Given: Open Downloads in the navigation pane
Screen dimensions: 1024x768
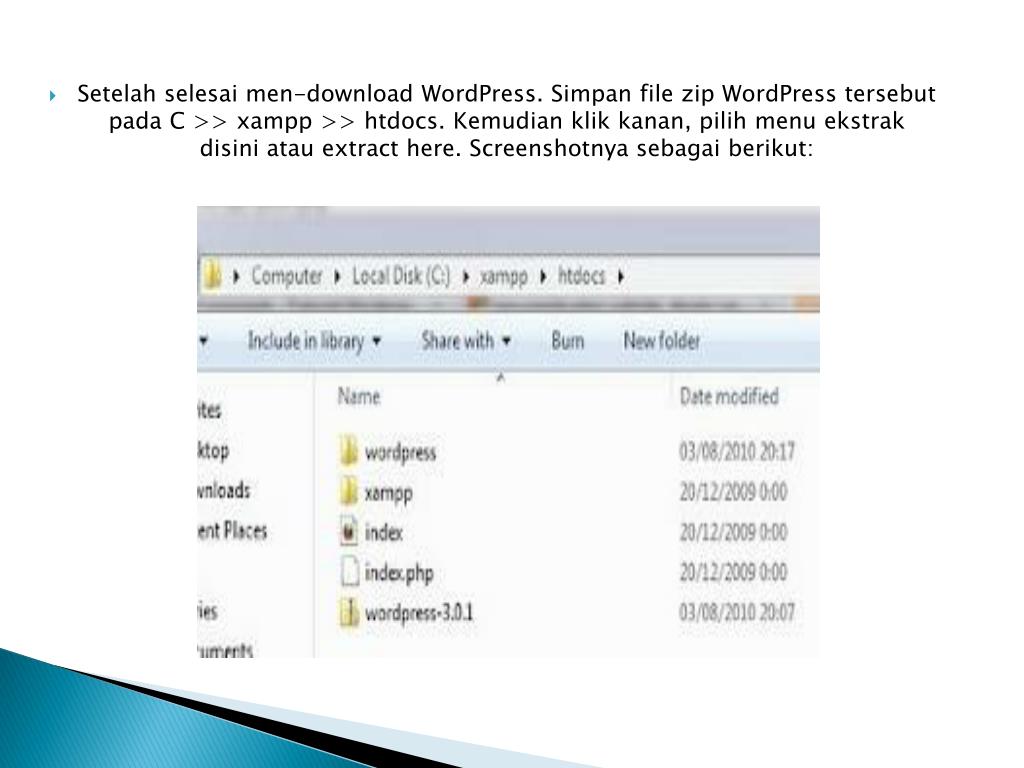Looking at the screenshot, I should tap(223, 490).
